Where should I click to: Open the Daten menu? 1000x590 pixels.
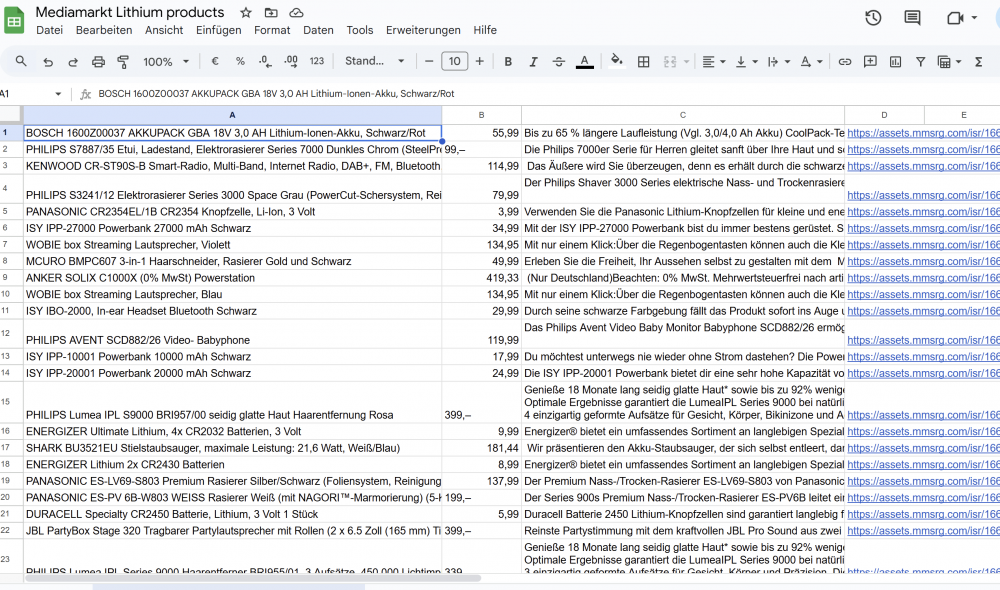[318, 30]
